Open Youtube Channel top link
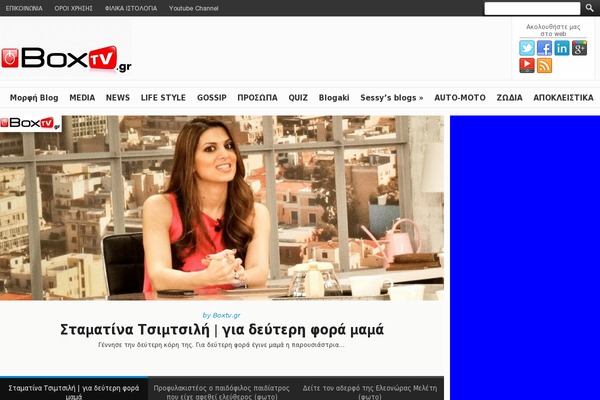The height and width of the screenshot is (400, 600). click(x=194, y=8)
